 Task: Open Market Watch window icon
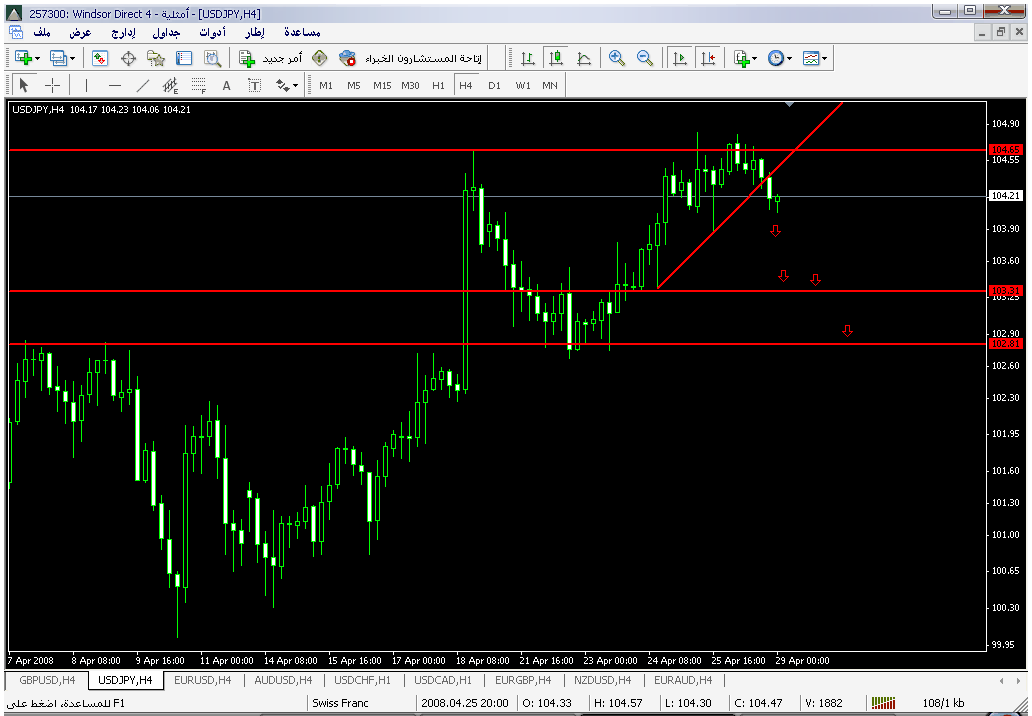[x=100, y=59]
